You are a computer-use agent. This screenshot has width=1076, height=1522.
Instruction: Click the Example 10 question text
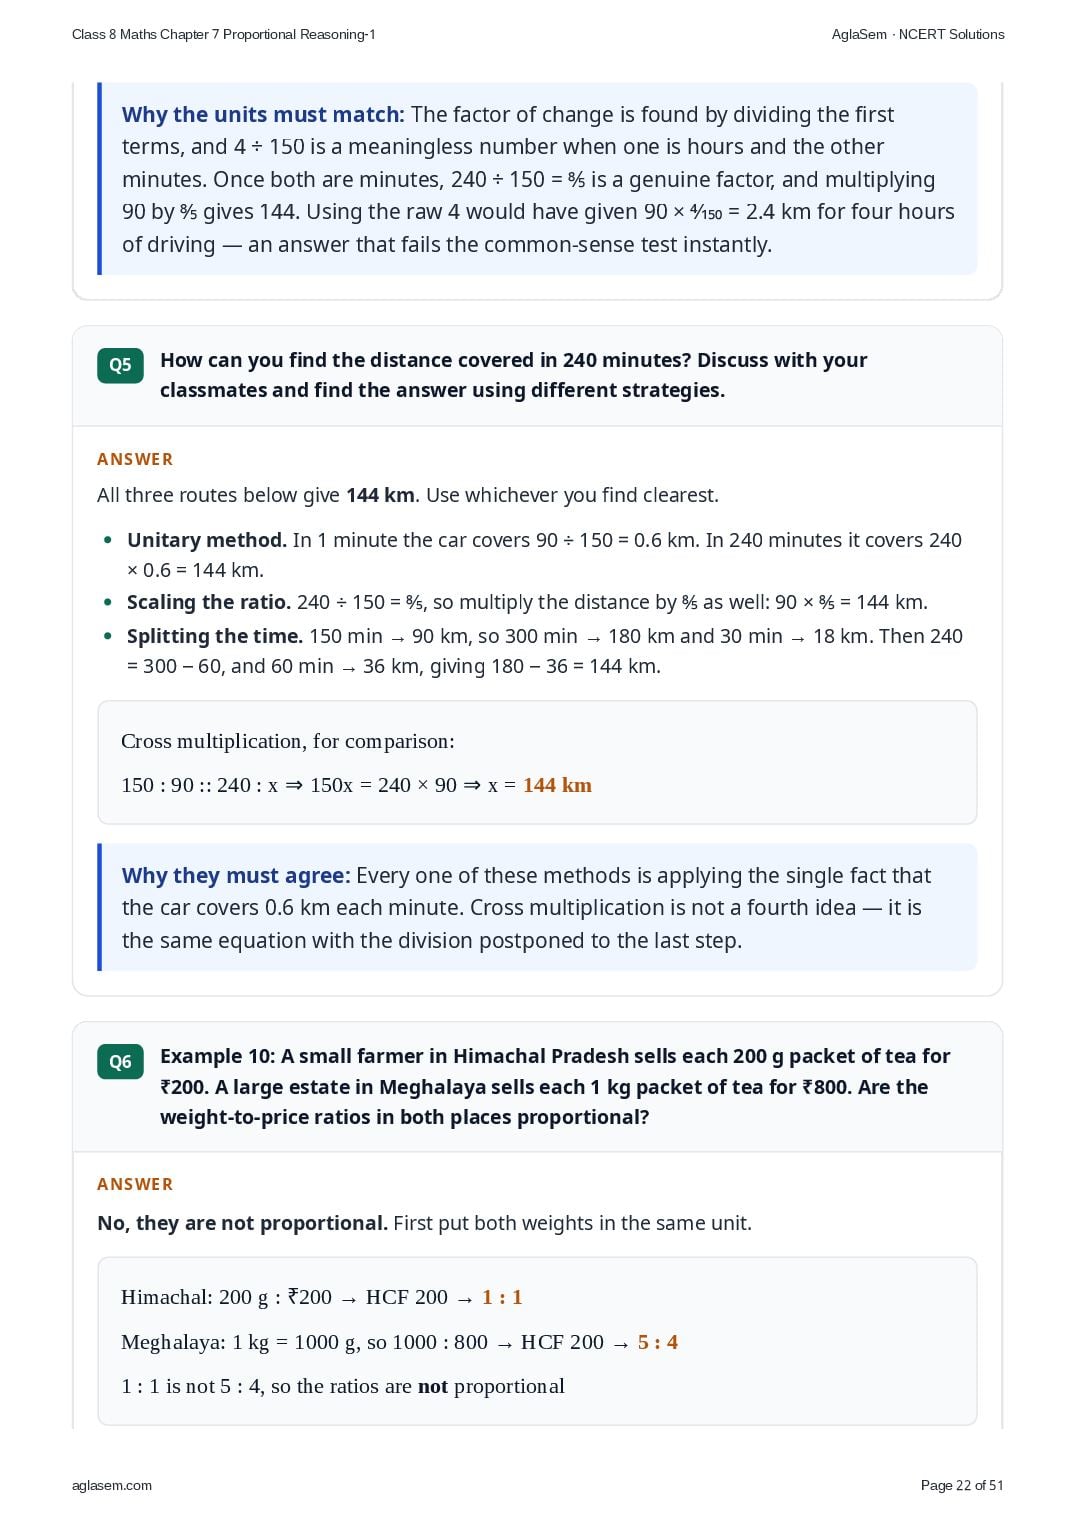[555, 1086]
